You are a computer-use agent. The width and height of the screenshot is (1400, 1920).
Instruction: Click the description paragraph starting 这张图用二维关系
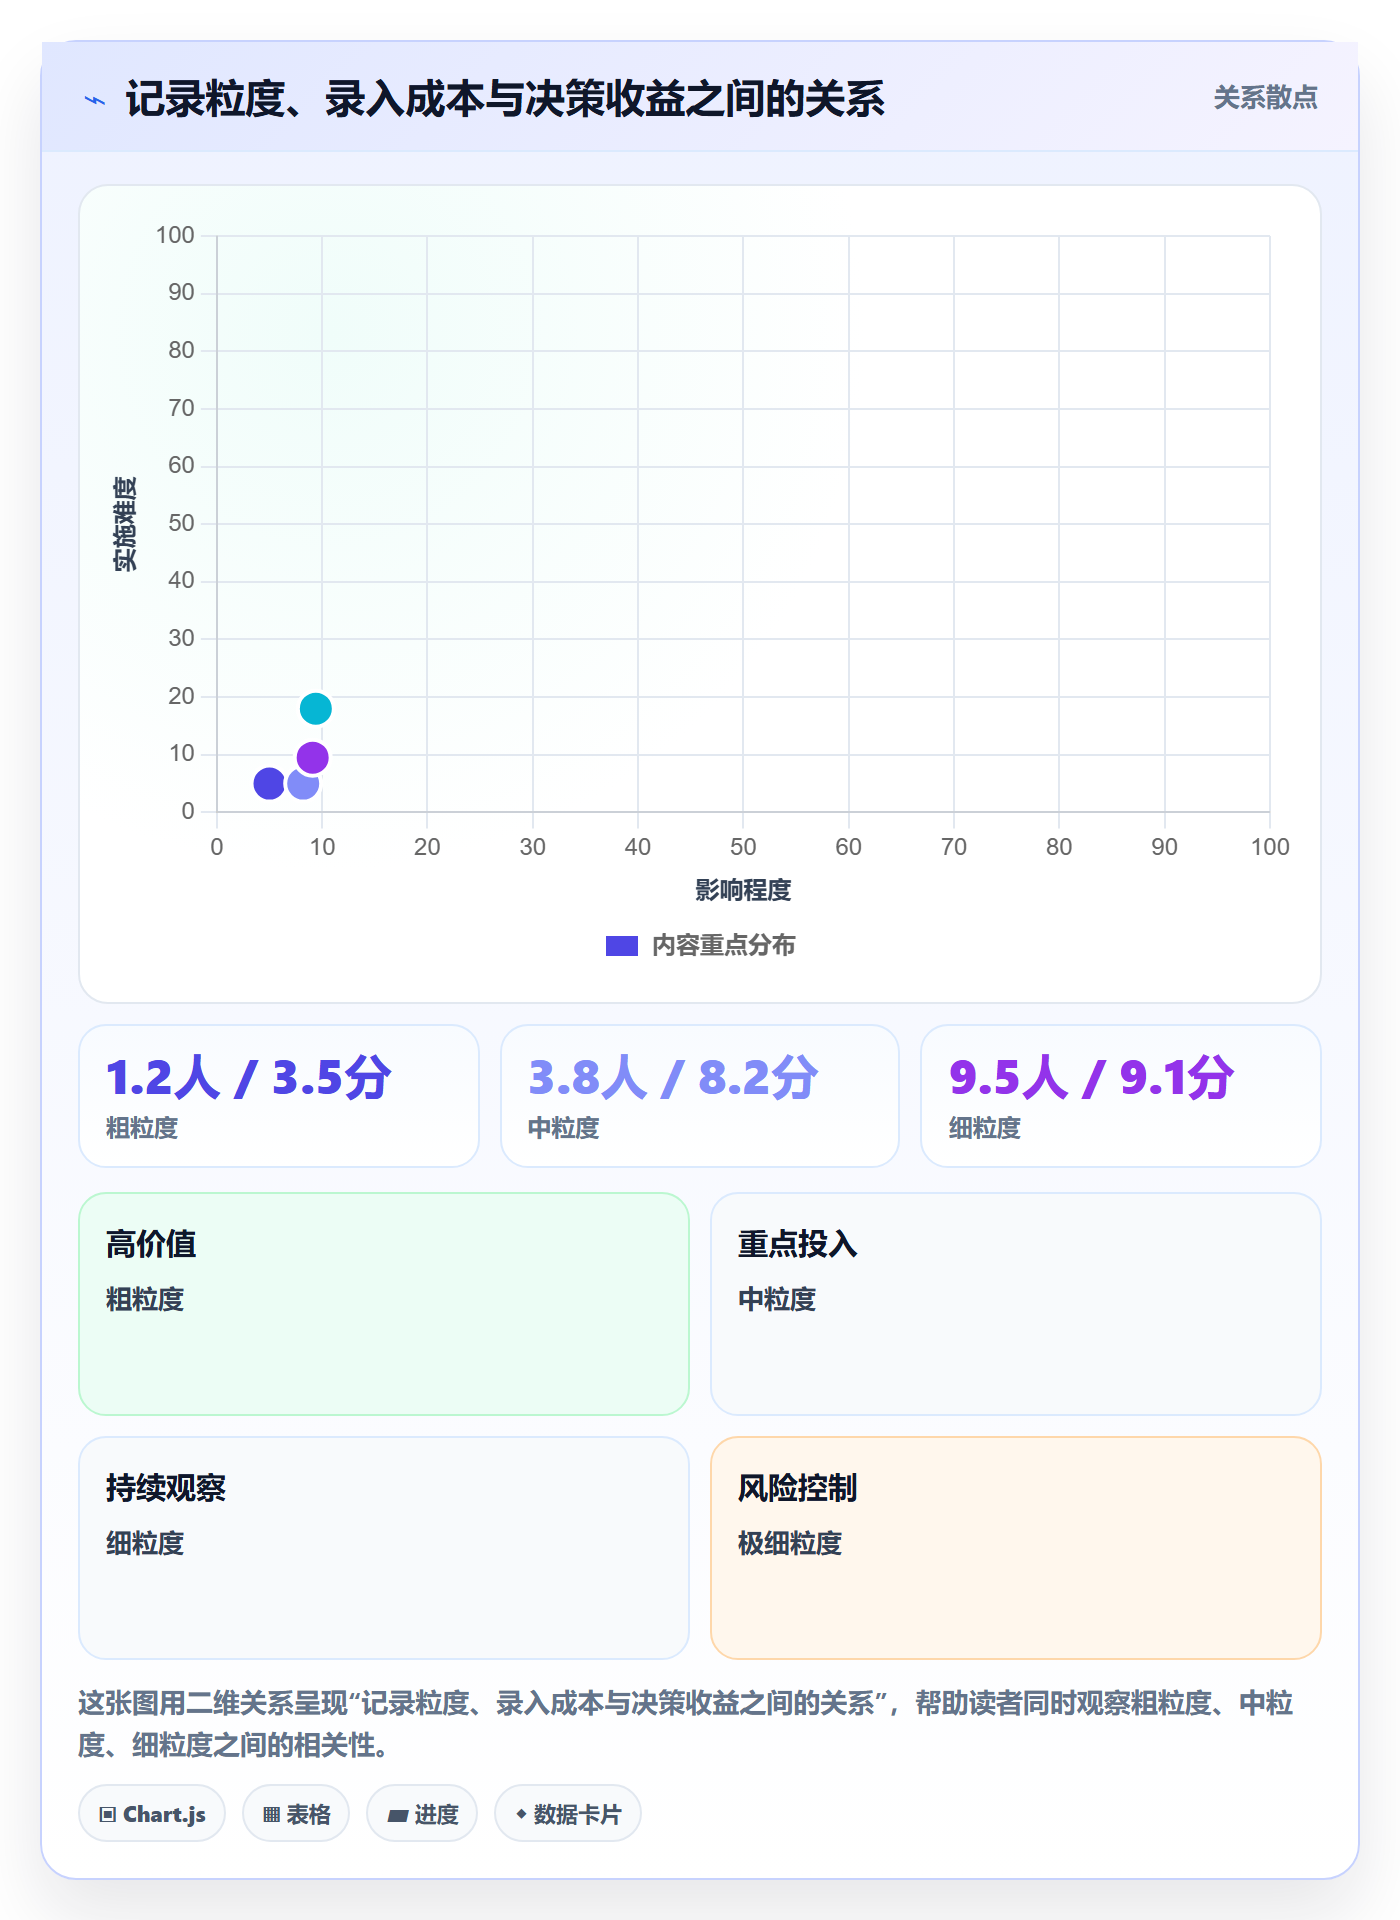(686, 1724)
